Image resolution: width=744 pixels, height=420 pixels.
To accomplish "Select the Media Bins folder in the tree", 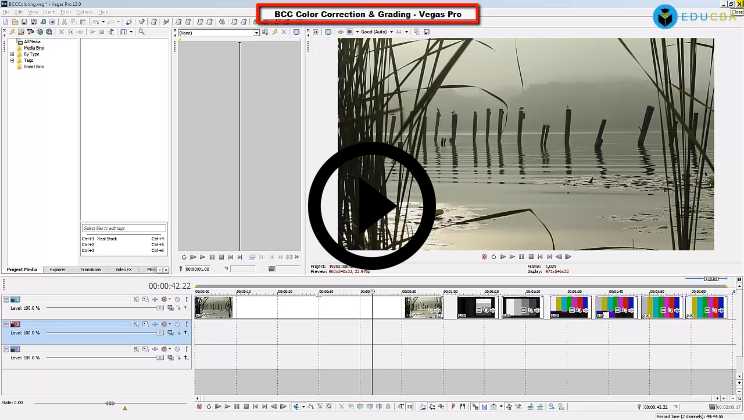I will [x=33, y=47].
